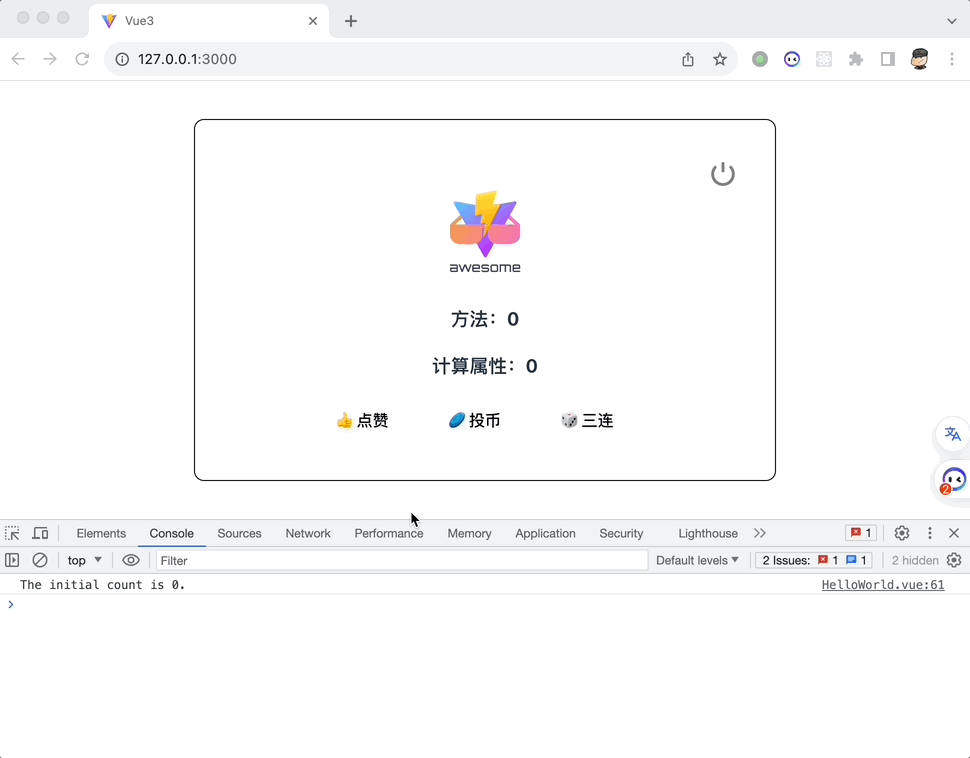Click the awesome Vite logo image
The width and height of the screenshot is (970, 758).
point(485,232)
